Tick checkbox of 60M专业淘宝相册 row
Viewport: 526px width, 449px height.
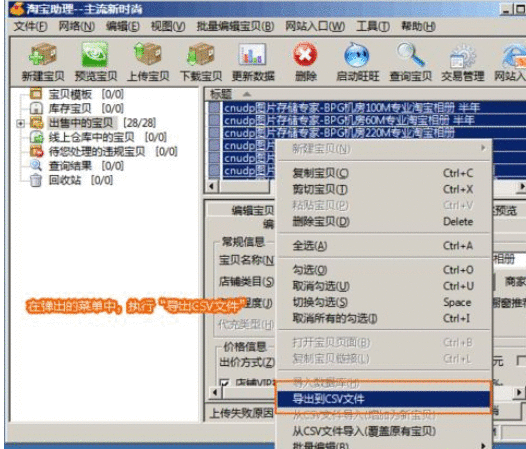214,120
